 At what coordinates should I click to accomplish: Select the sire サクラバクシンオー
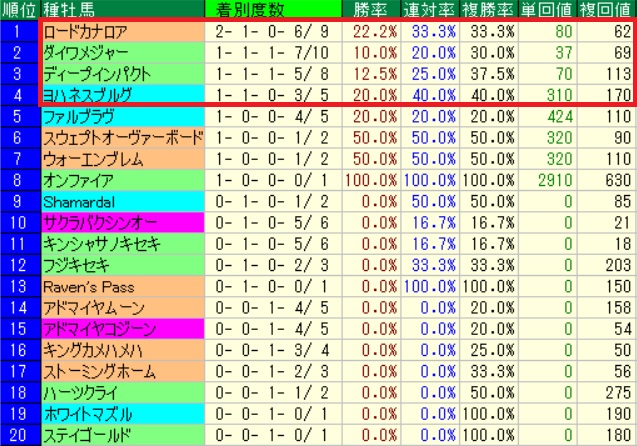coord(123,223)
